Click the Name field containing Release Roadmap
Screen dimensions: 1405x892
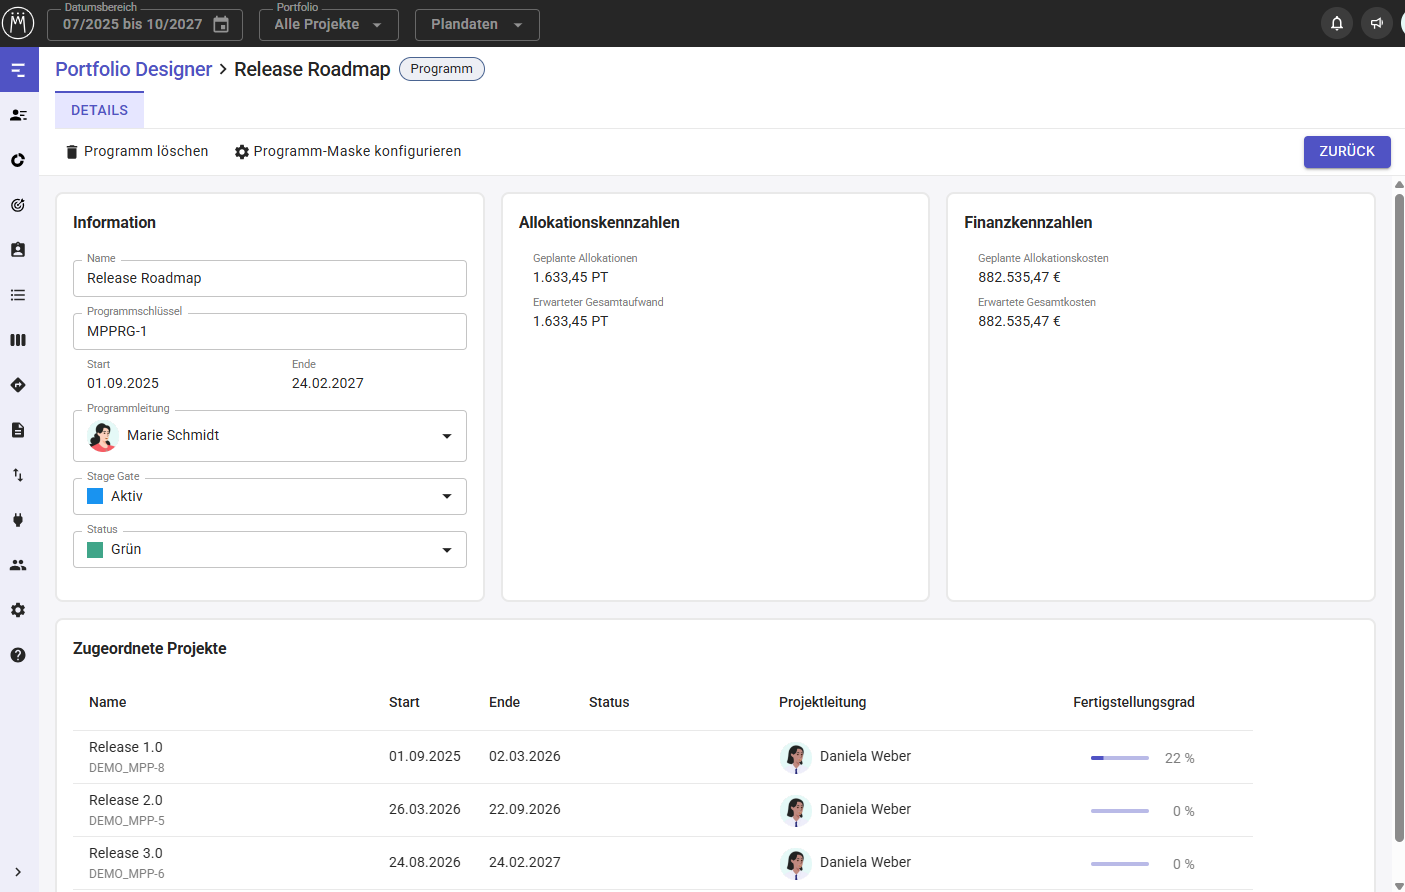(x=269, y=279)
